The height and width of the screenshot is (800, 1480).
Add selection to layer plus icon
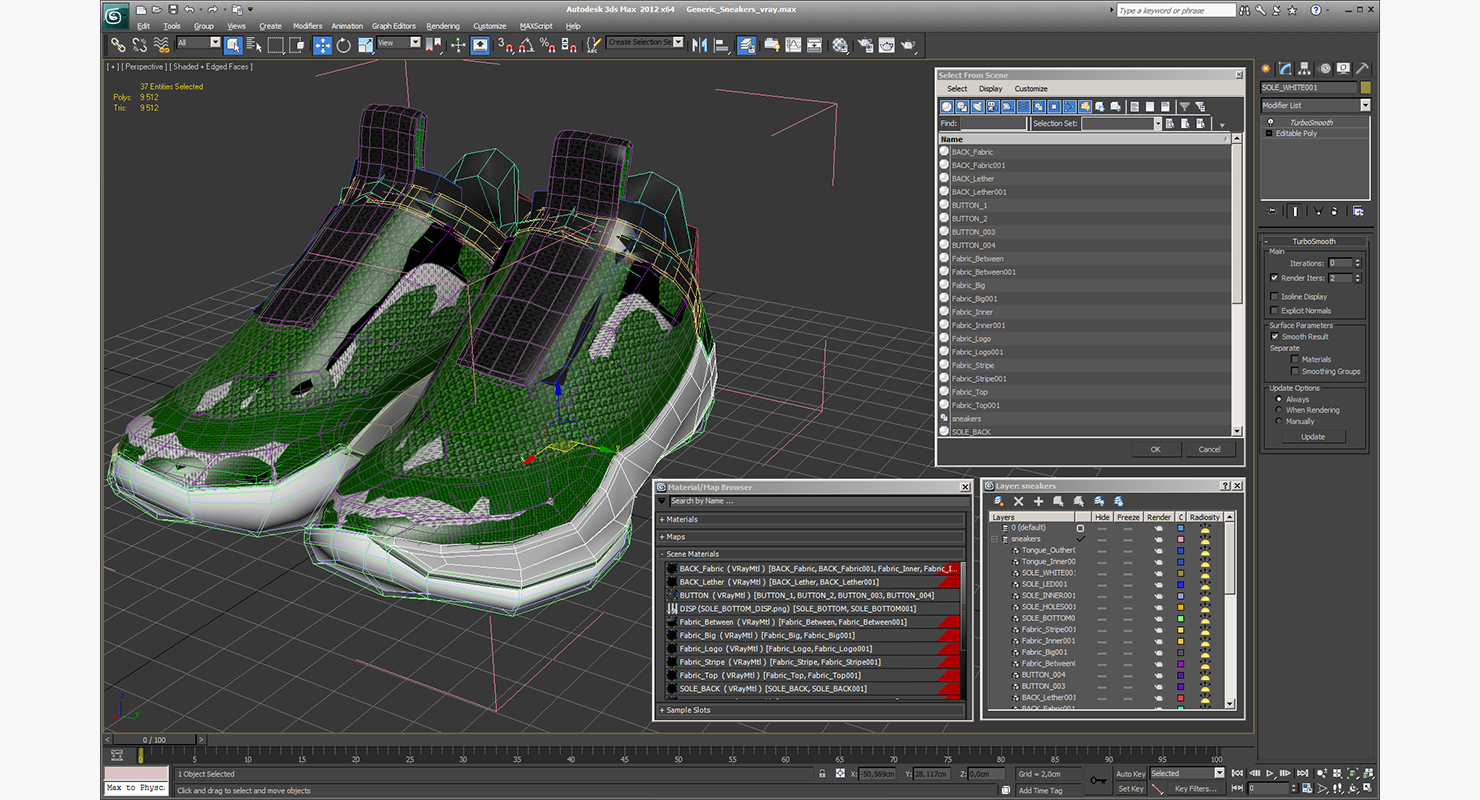click(x=1038, y=501)
